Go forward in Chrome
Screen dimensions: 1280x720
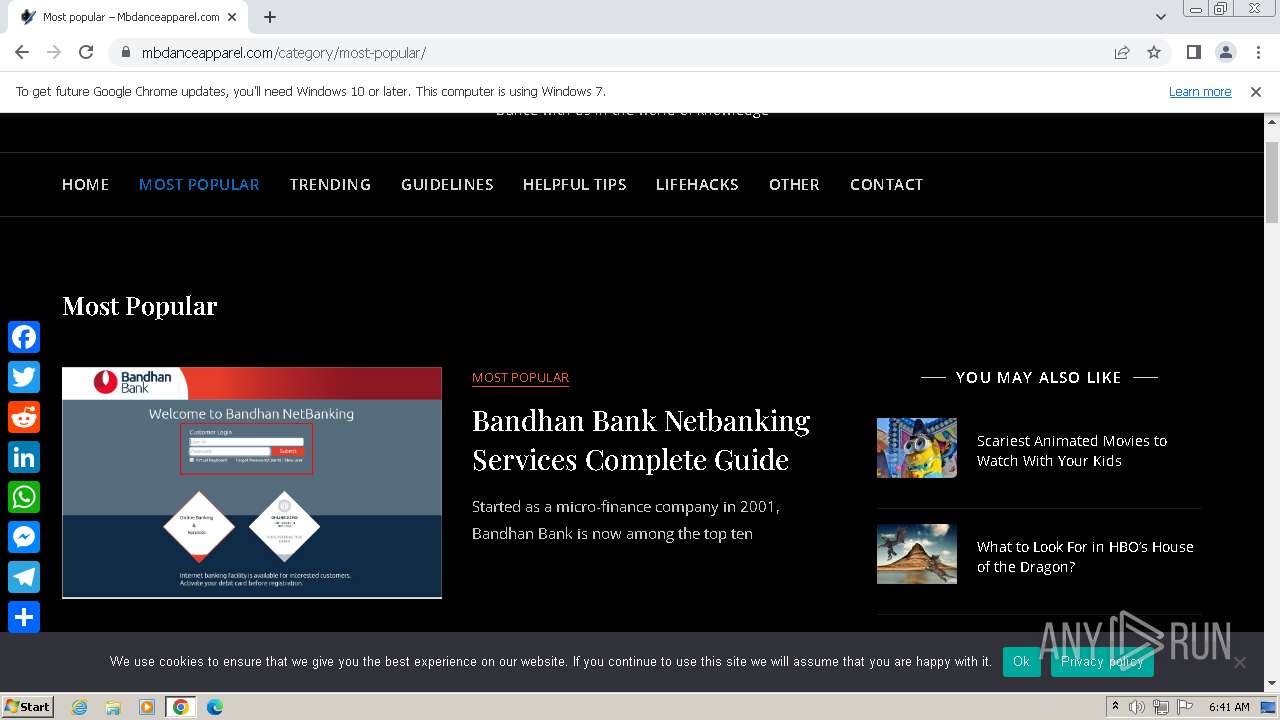point(54,52)
